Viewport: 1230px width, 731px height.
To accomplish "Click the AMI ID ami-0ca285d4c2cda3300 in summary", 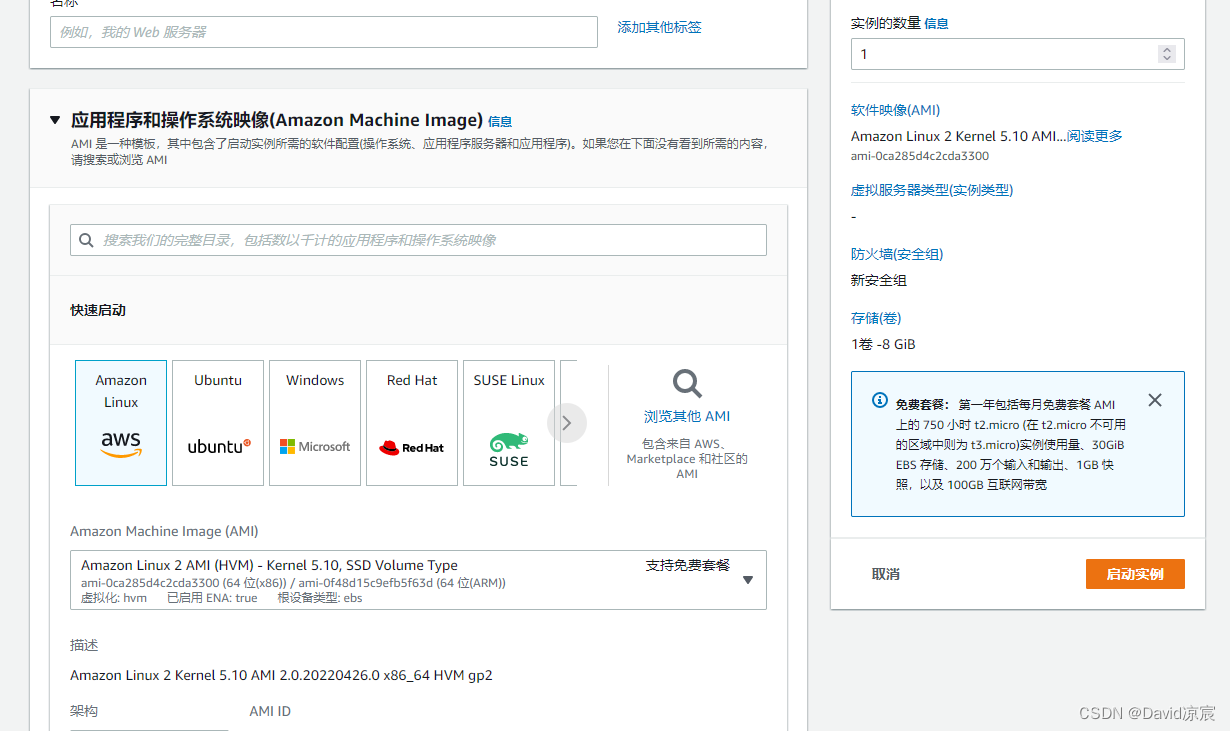I will (919, 156).
